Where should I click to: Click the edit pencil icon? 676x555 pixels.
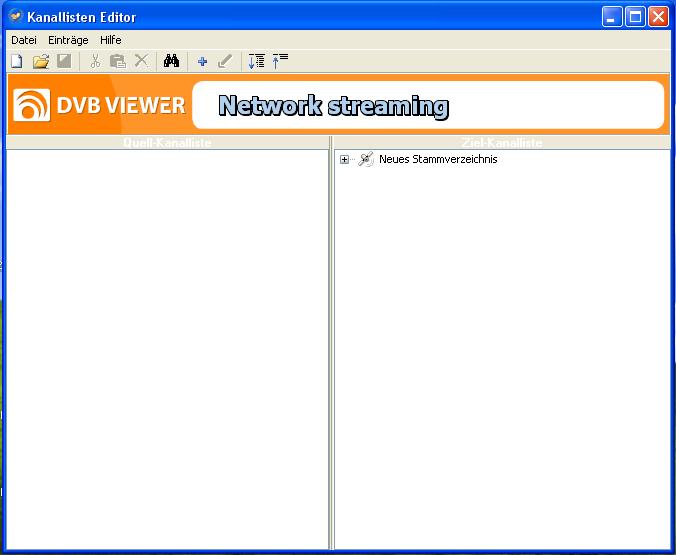pos(225,61)
